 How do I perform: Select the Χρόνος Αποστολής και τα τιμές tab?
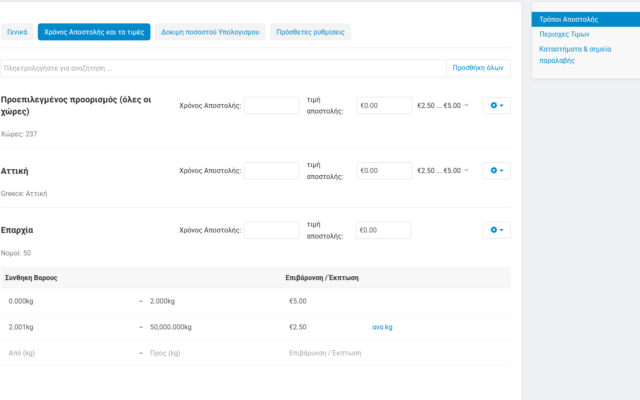94,32
